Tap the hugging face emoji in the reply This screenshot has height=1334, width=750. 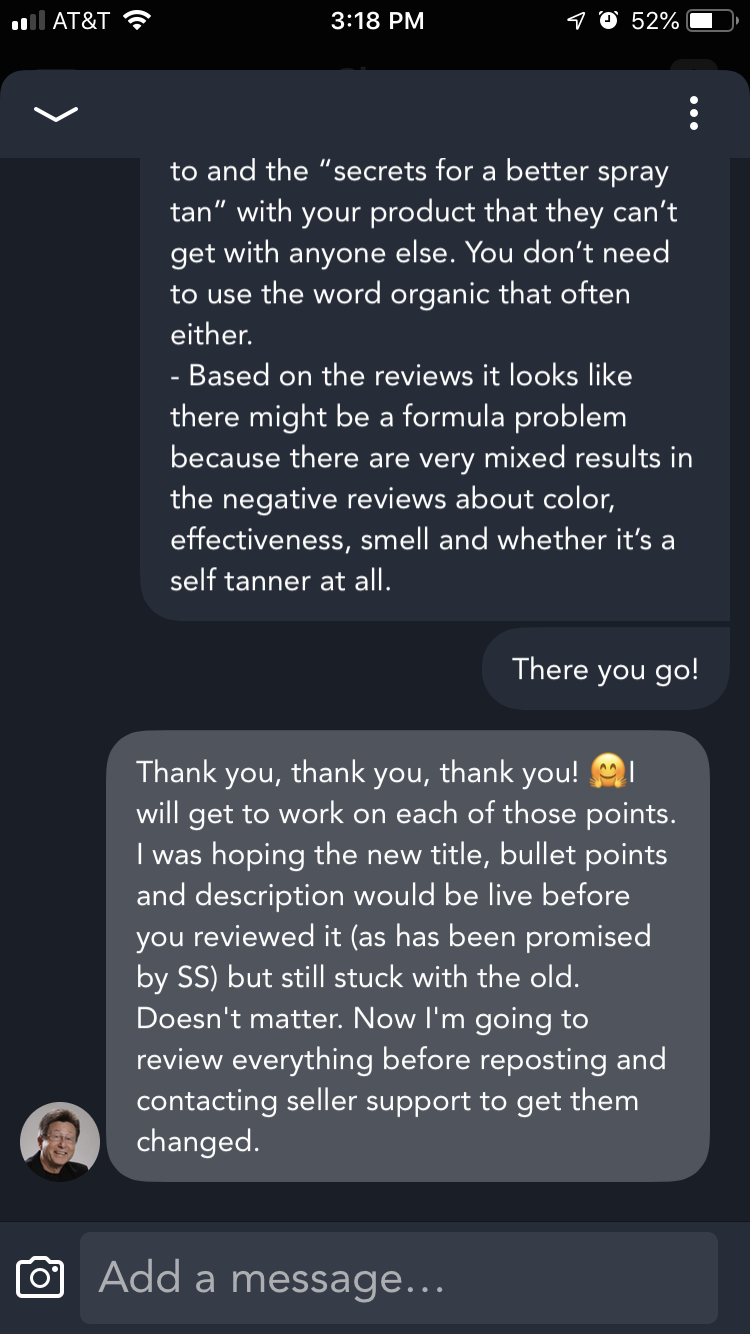pos(608,771)
